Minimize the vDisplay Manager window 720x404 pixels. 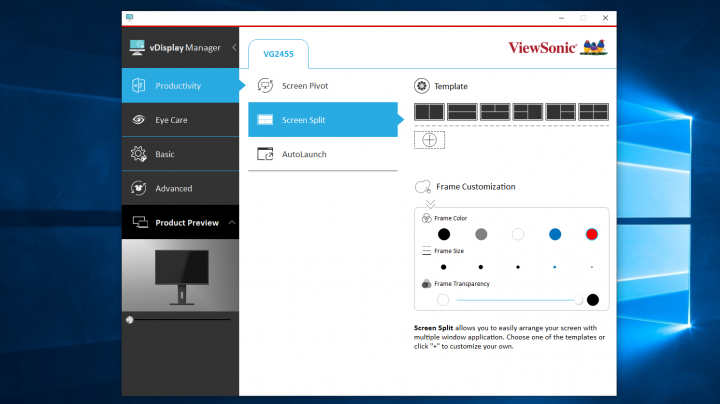[561, 18]
